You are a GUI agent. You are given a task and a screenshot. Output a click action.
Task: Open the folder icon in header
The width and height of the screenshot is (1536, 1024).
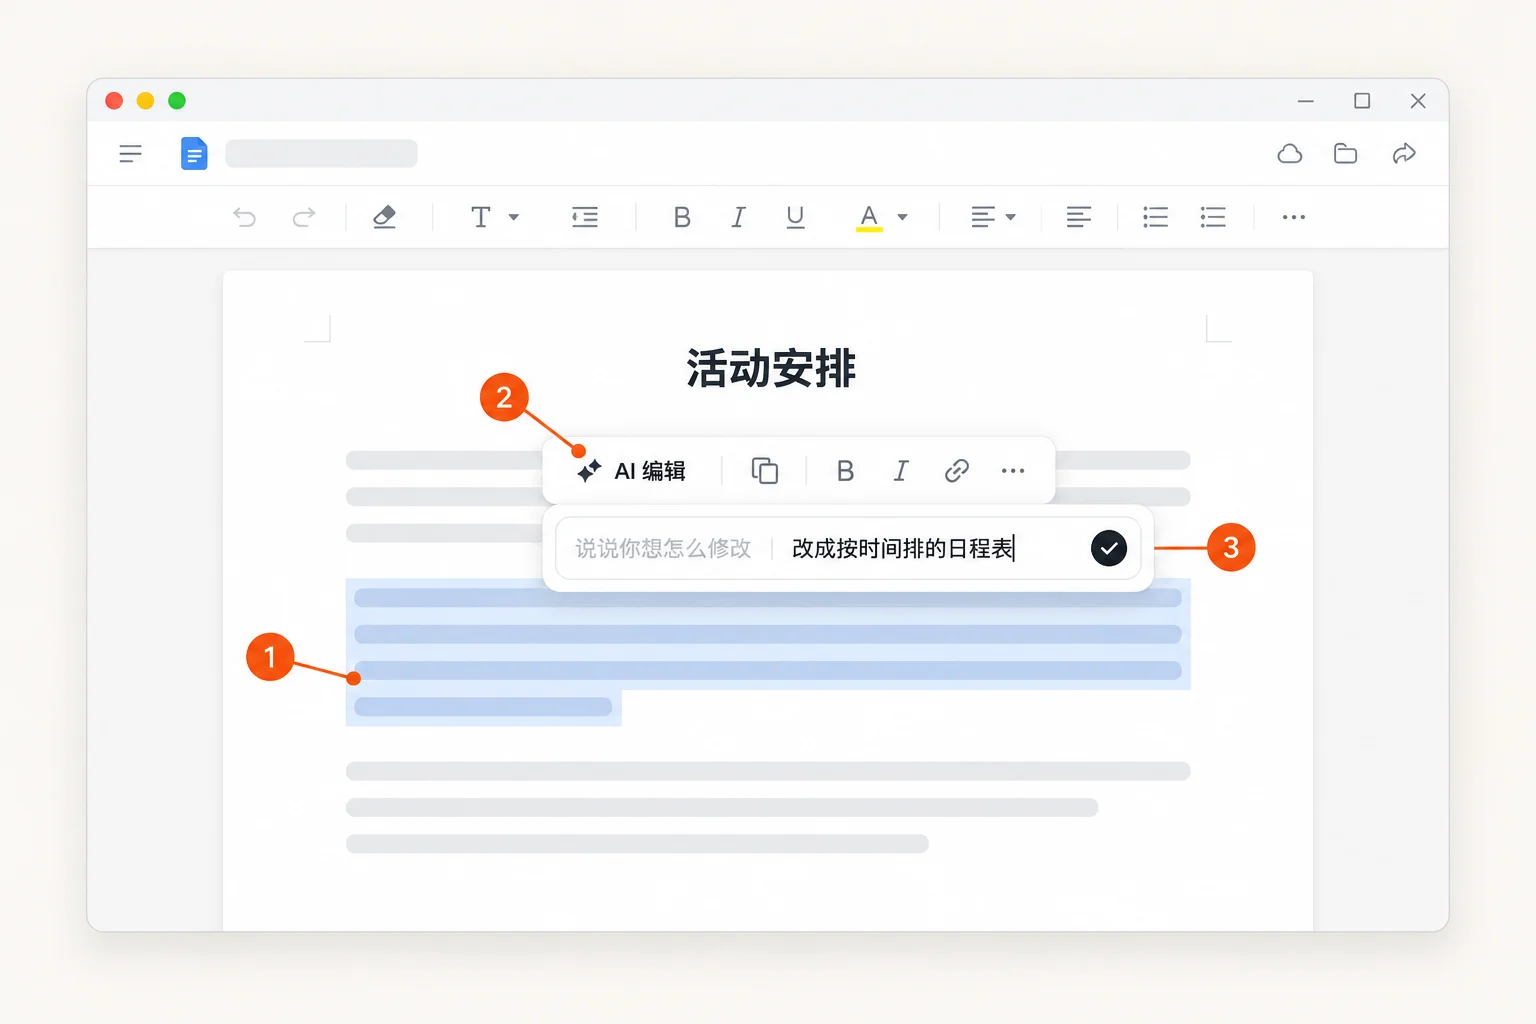[x=1346, y=154]
